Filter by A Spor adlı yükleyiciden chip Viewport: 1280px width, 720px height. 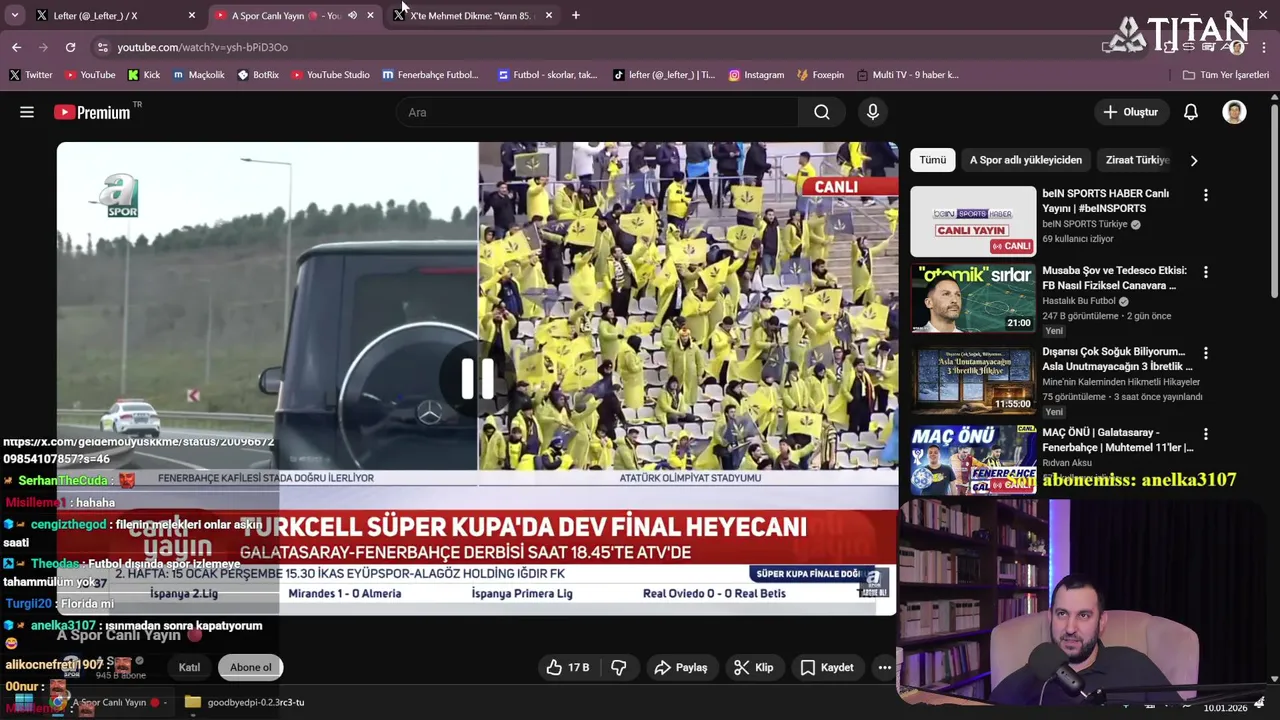tap(1025, 160)
